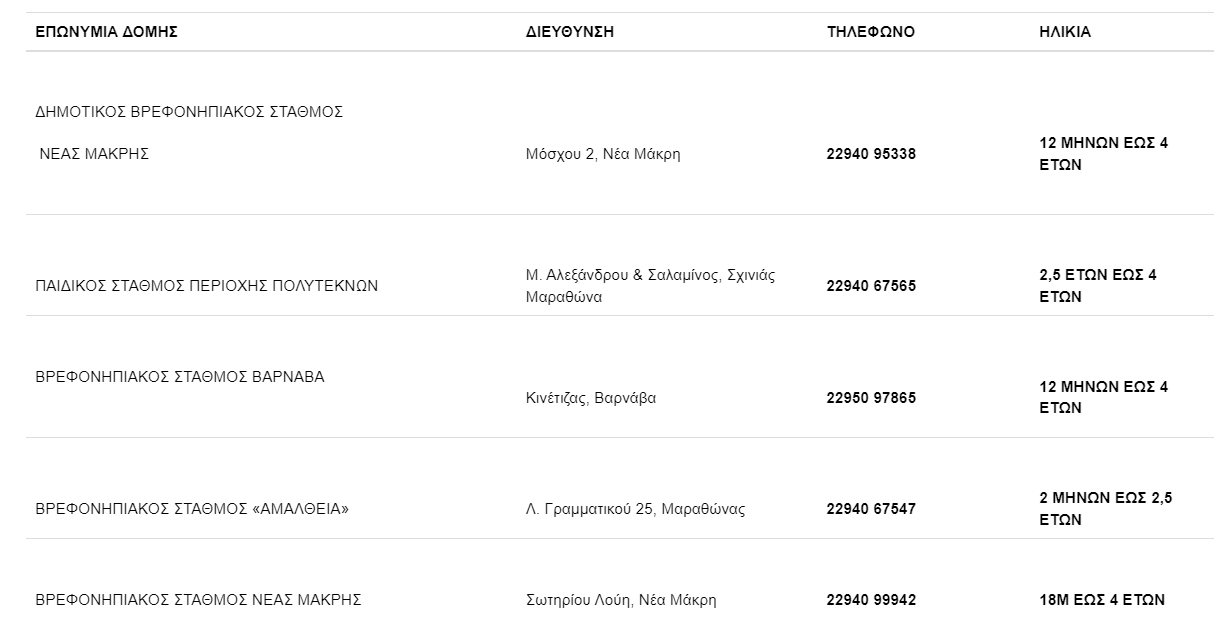Select the ΤΗΛΕΦΩΝΟ column header
The width and height of the screenshot is (1216, 628).
(870, 32)
